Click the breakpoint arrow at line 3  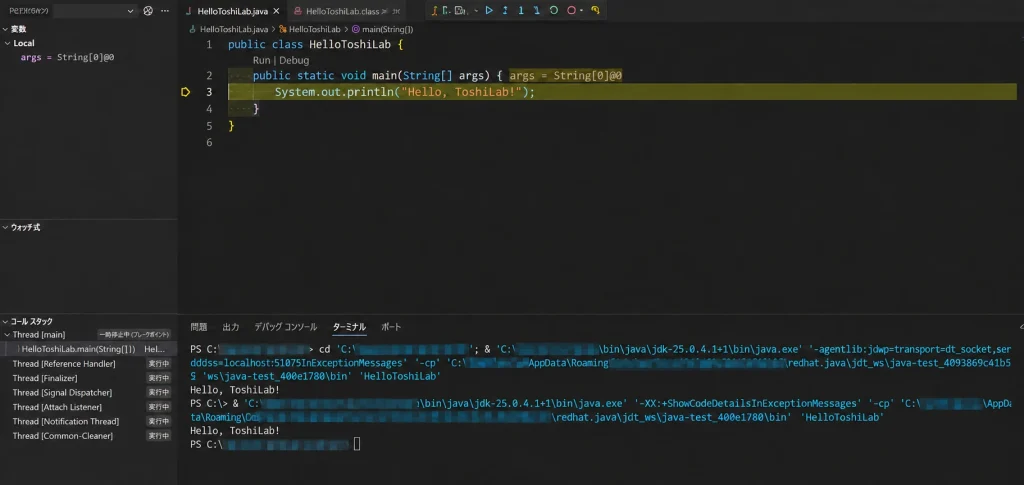click(185, 92)
